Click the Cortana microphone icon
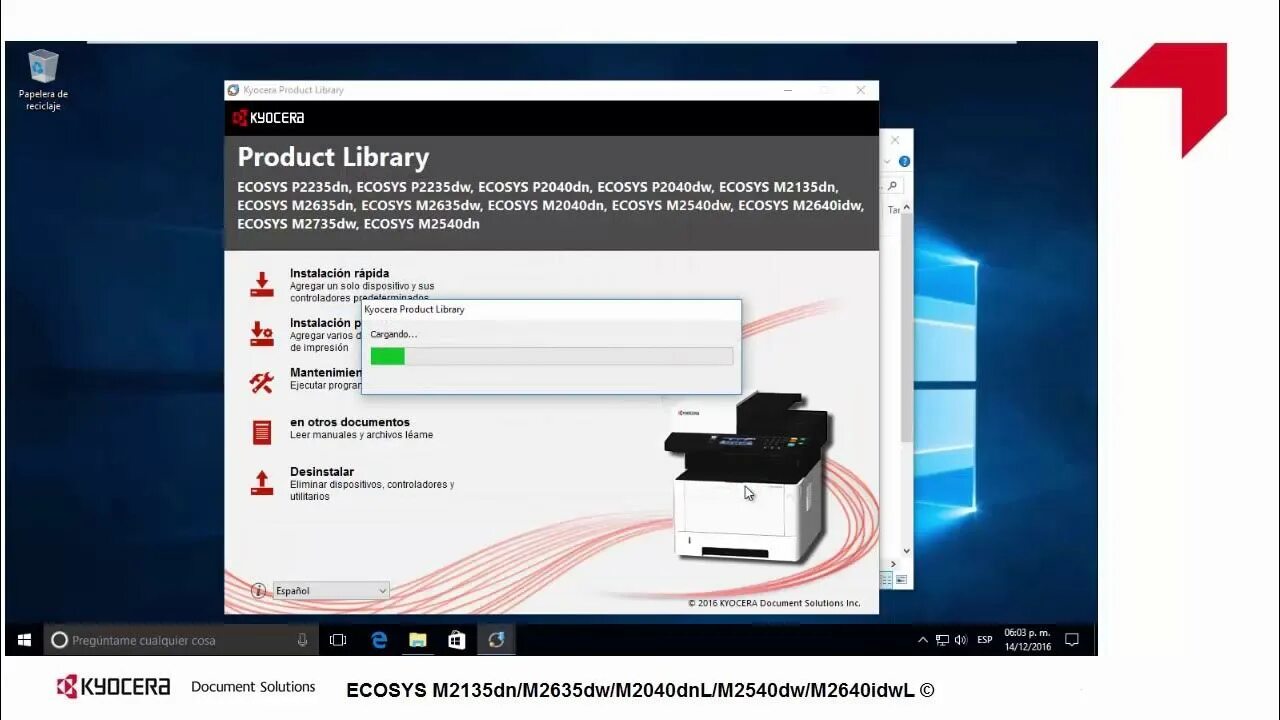Image resolution: width=1280 pixels, height=720 pixels. 302,640
